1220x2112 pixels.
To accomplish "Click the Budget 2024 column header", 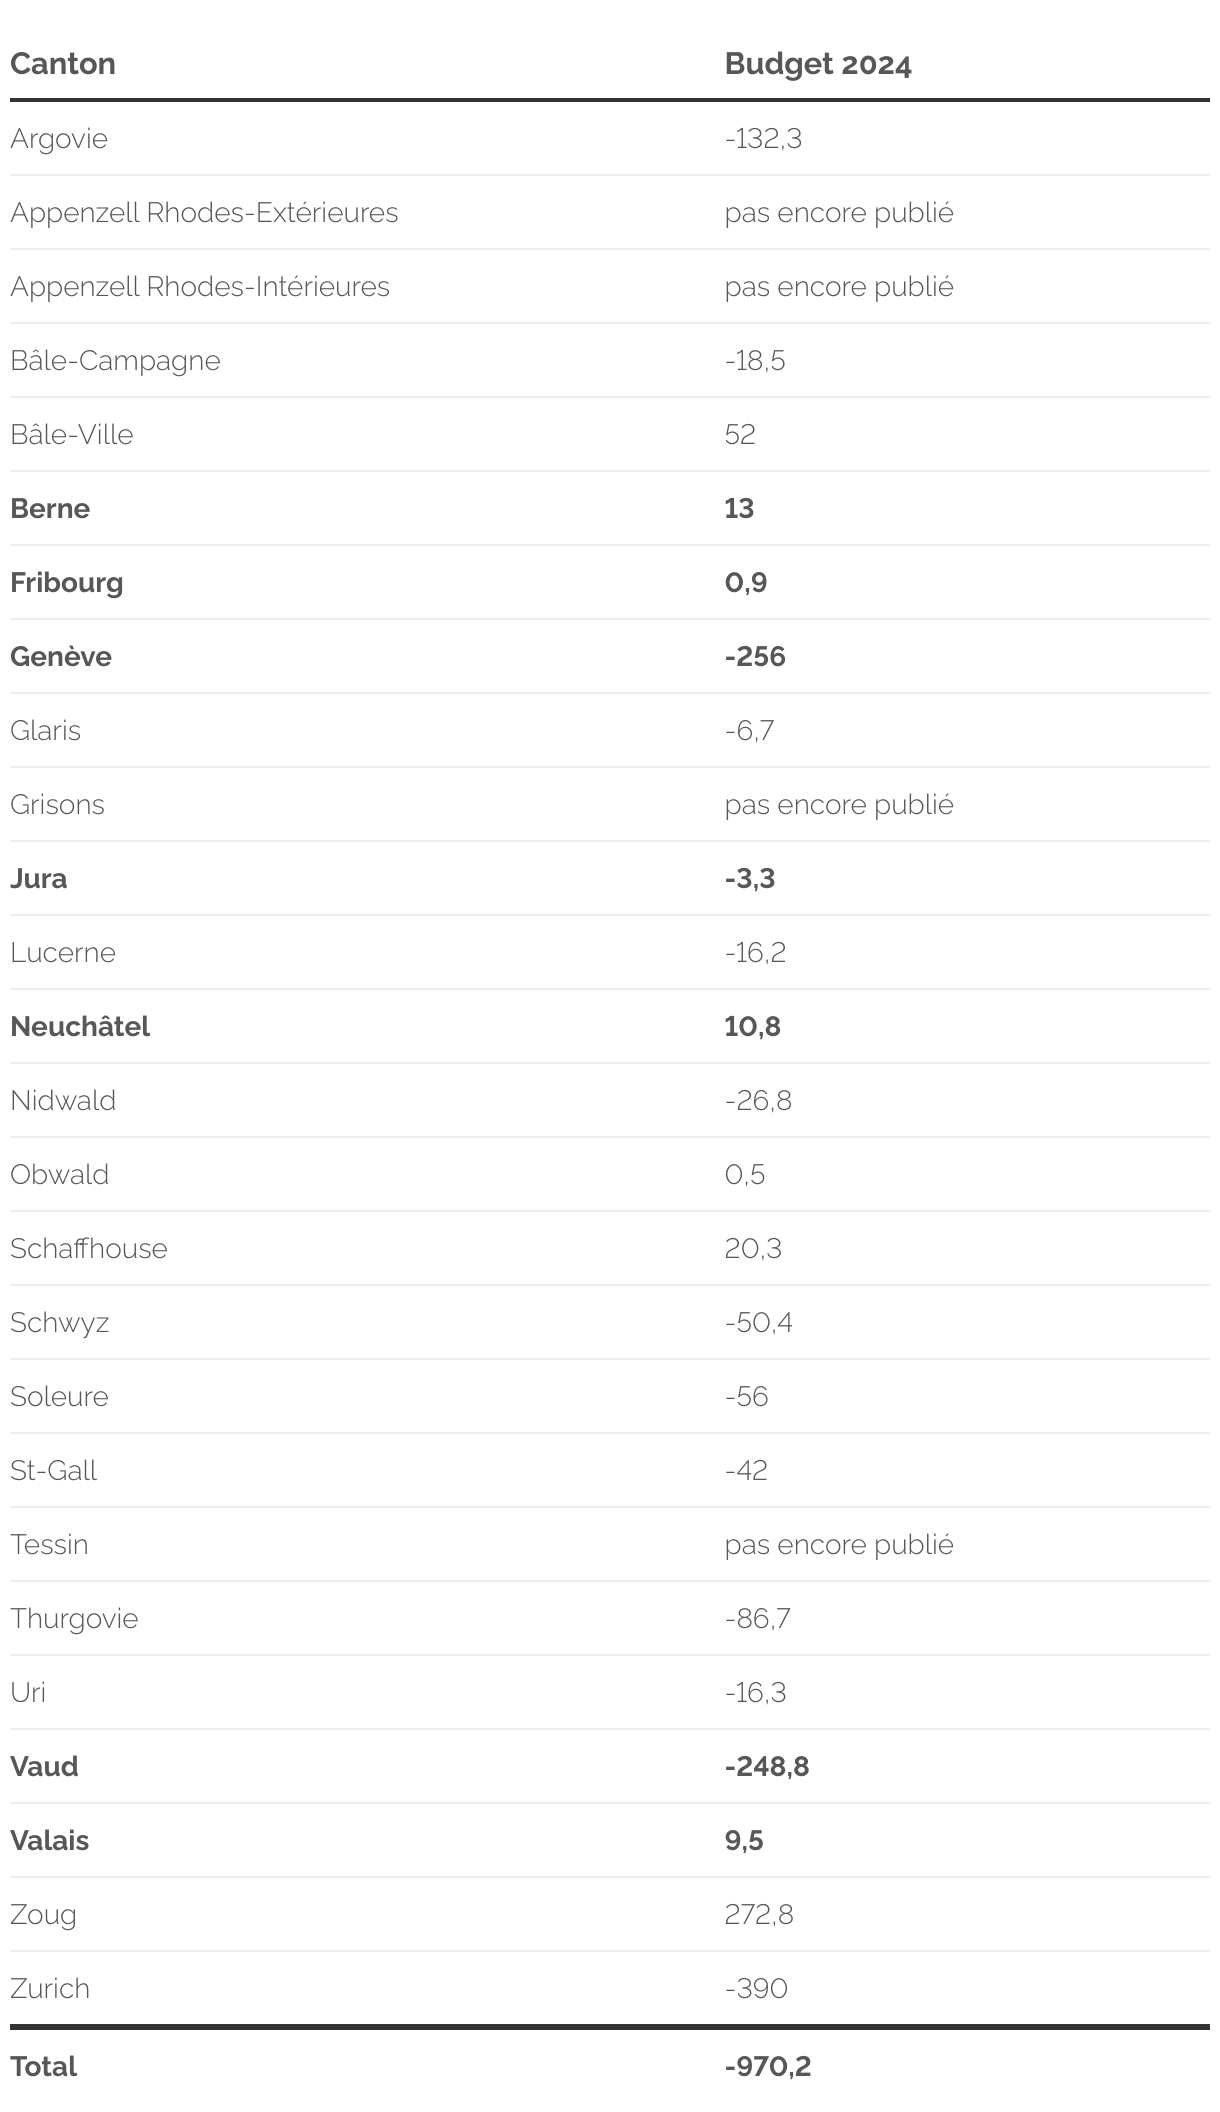I will 817,64.
